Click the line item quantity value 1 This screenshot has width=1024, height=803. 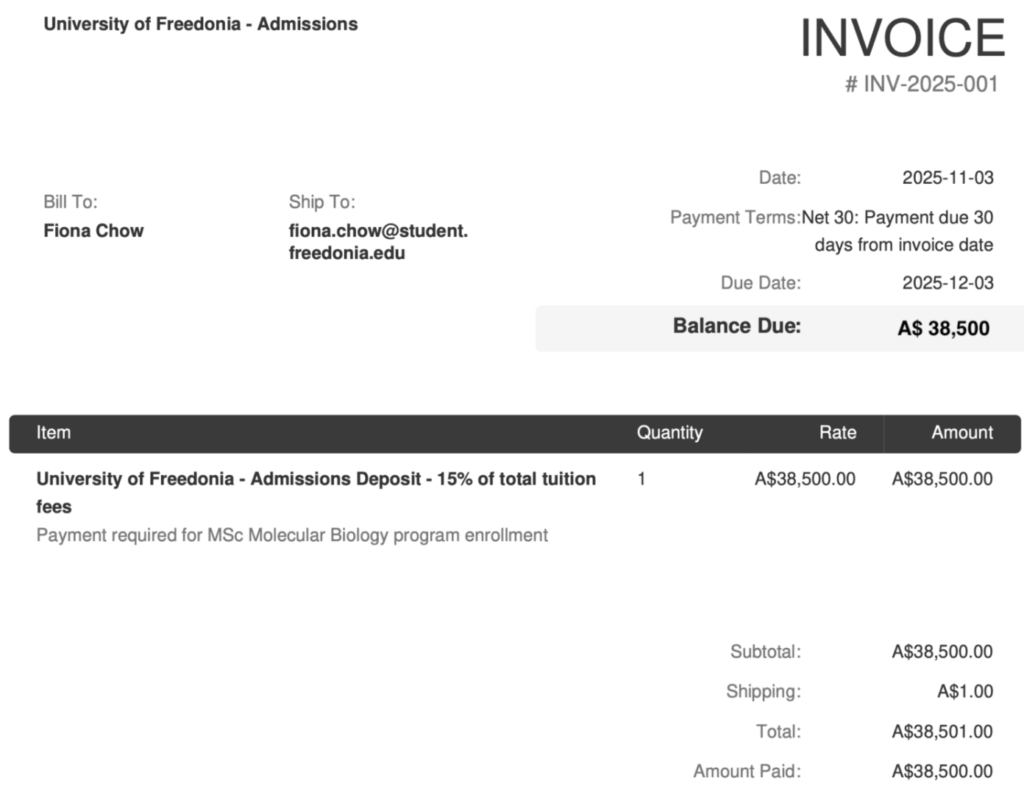pyautogui.click(x=641, y=479)
